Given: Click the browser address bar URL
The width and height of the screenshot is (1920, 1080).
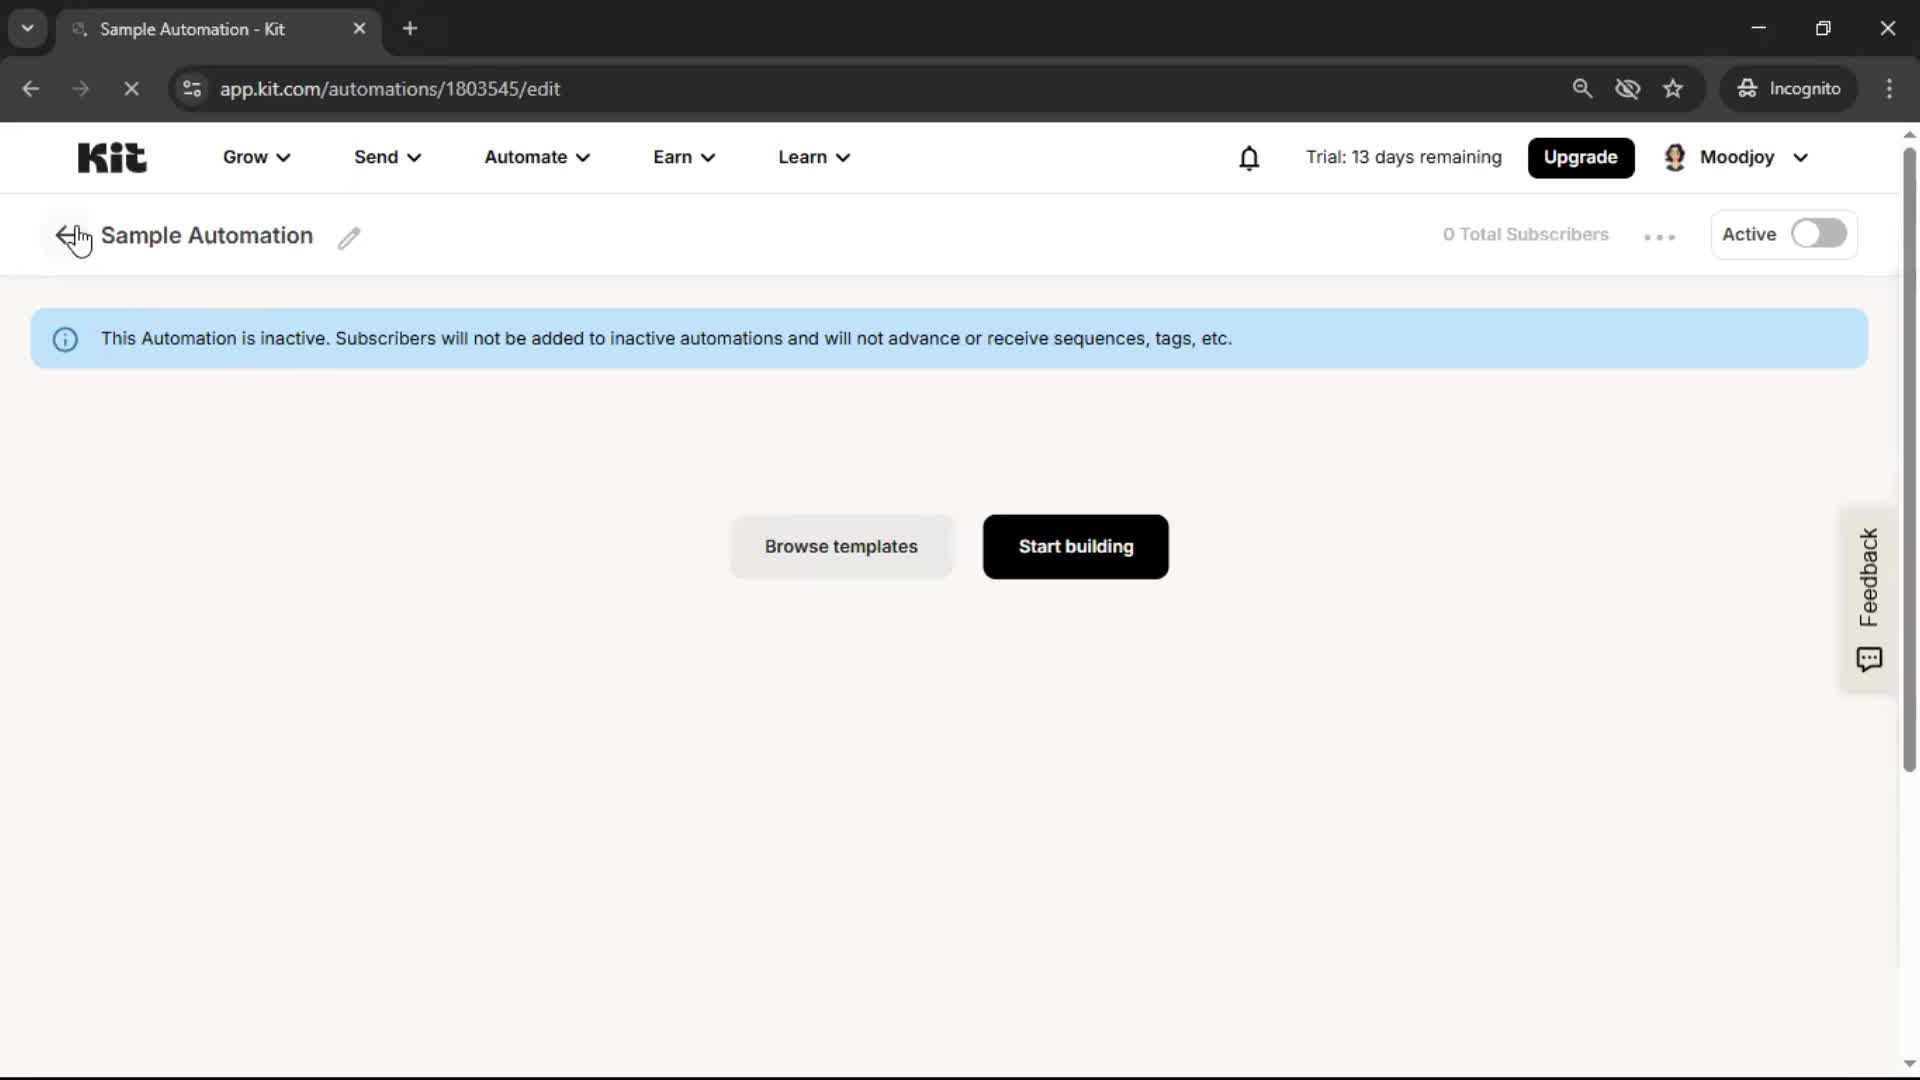Looking at the screenshot, I should pos(390,89).
